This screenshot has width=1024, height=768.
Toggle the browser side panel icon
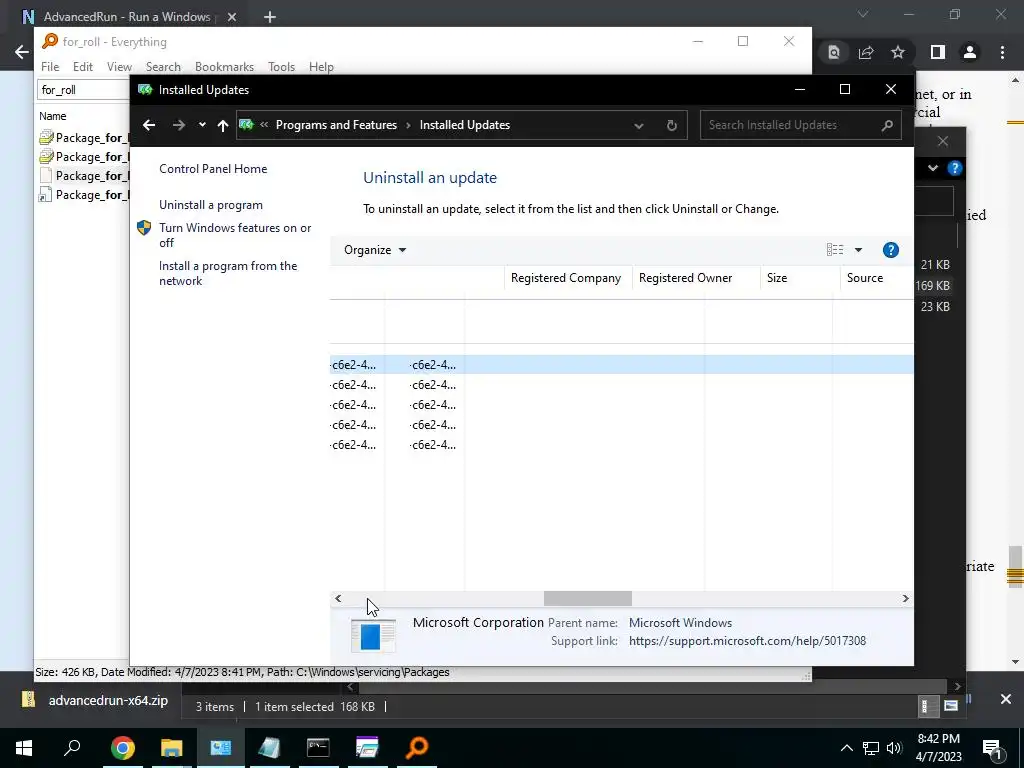click(x=938, y=52)
